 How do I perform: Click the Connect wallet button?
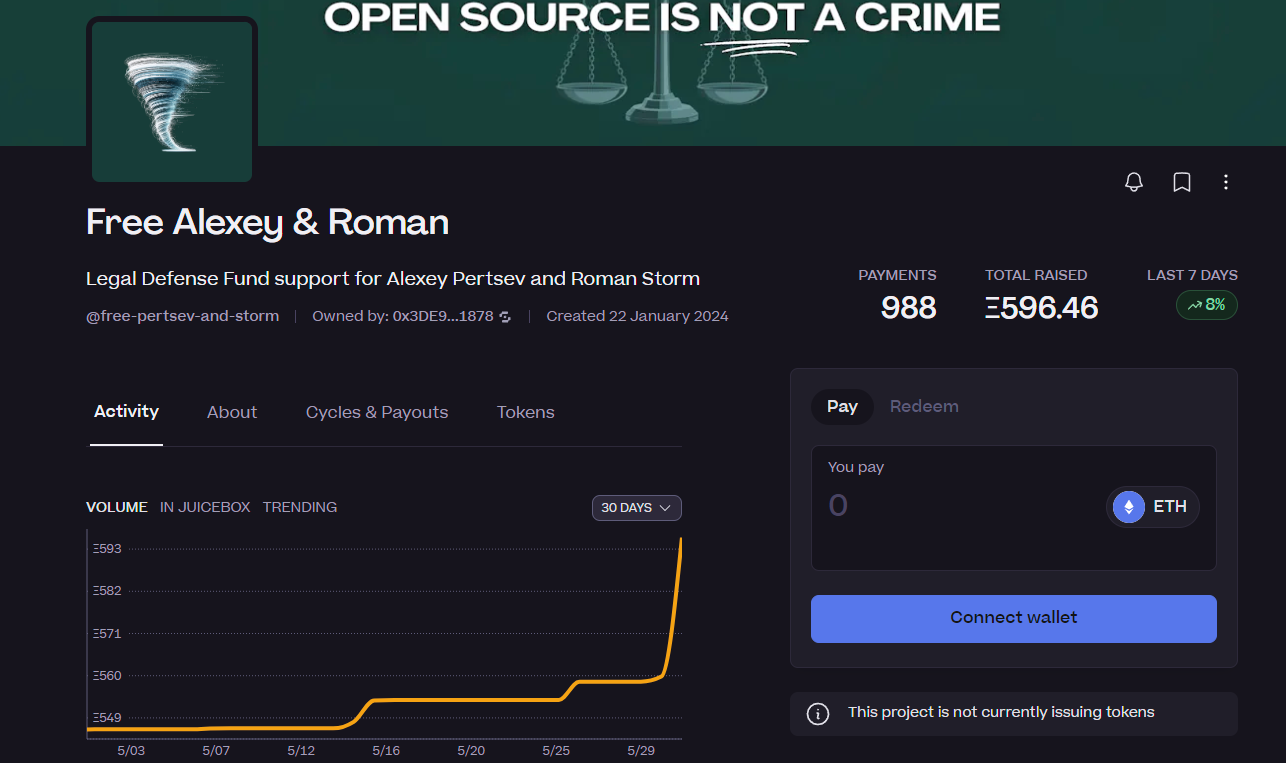pyautogui.click(x=1014, y=618)
